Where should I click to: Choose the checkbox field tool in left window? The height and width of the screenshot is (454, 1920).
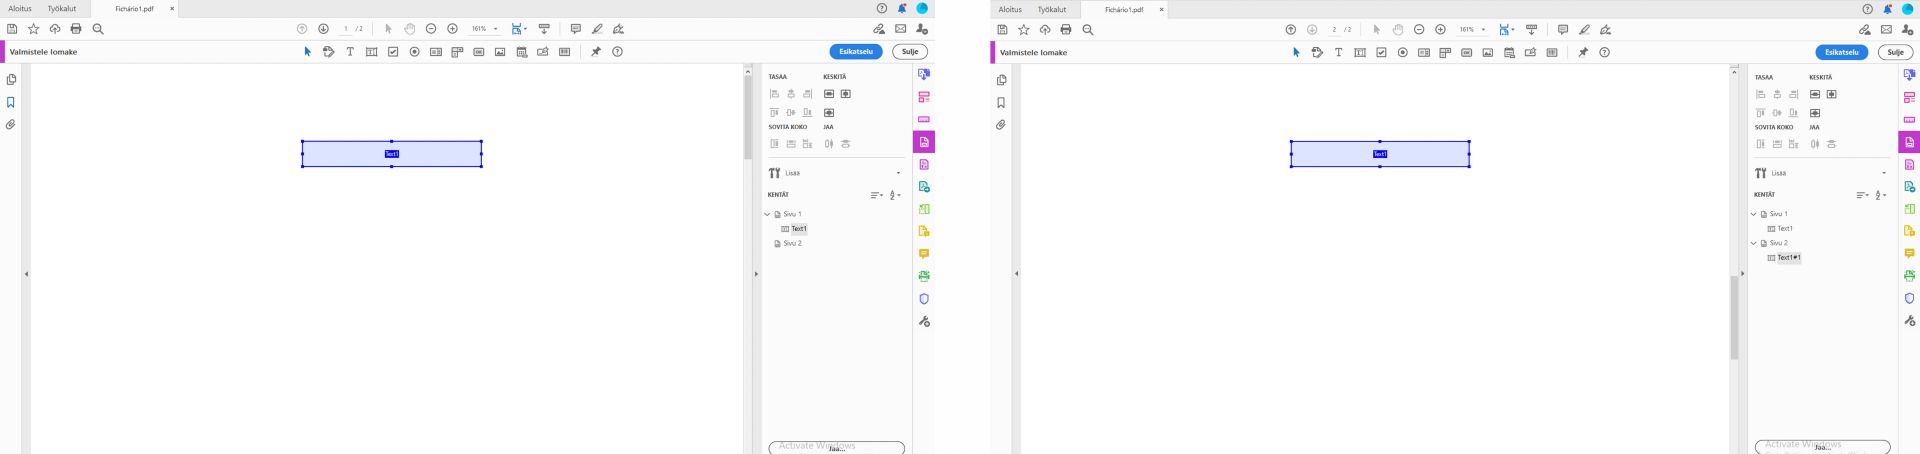click(x=393, y=52)
